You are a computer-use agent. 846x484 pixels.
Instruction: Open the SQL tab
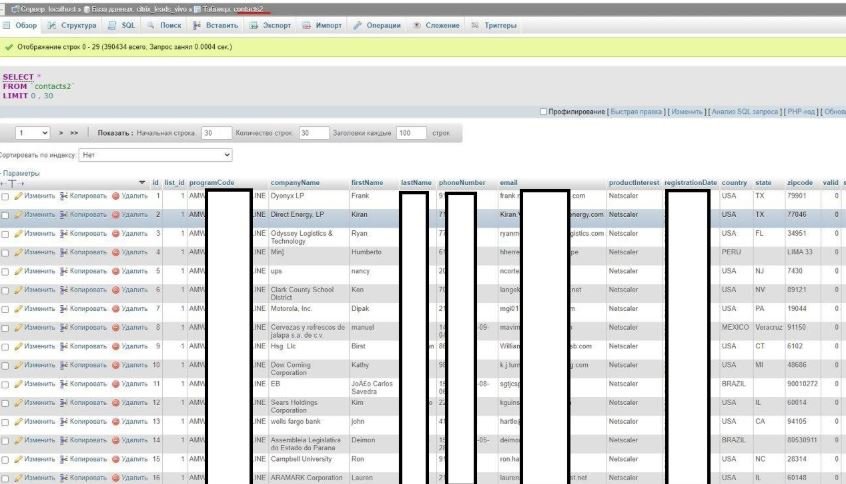click(121, 25)
